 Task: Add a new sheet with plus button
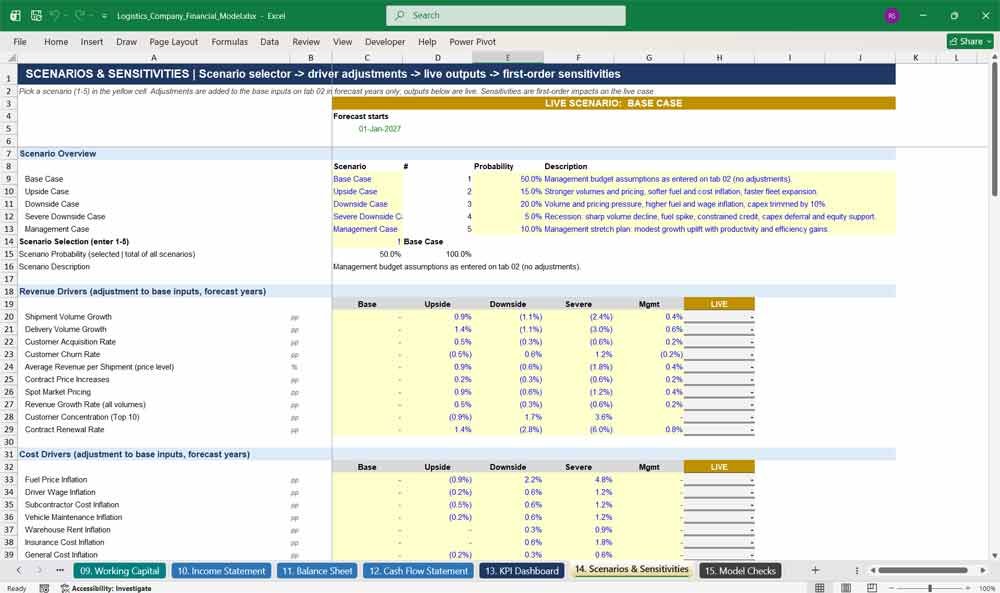tap(814, 570)
